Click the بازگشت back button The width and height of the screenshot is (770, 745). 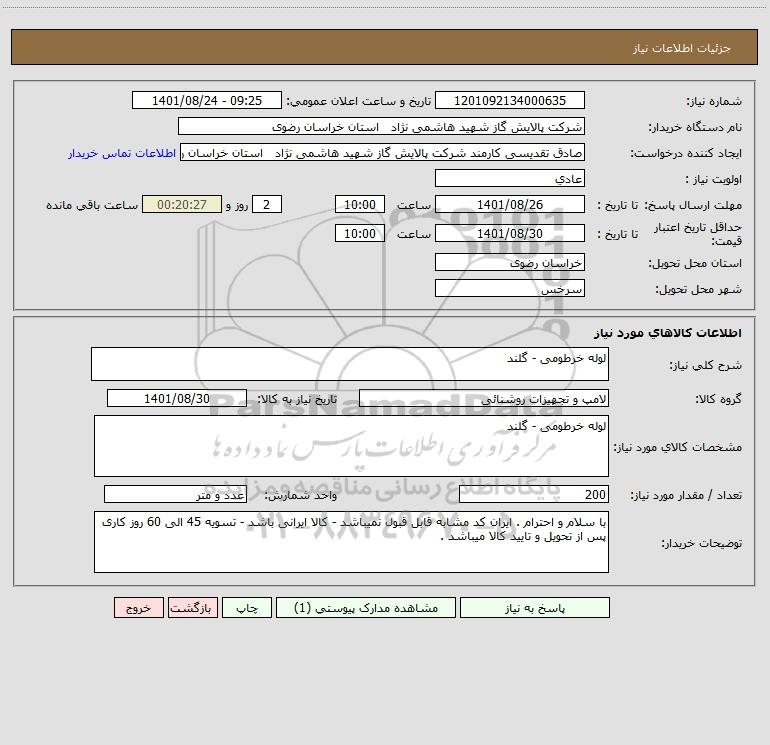point(192,607)
